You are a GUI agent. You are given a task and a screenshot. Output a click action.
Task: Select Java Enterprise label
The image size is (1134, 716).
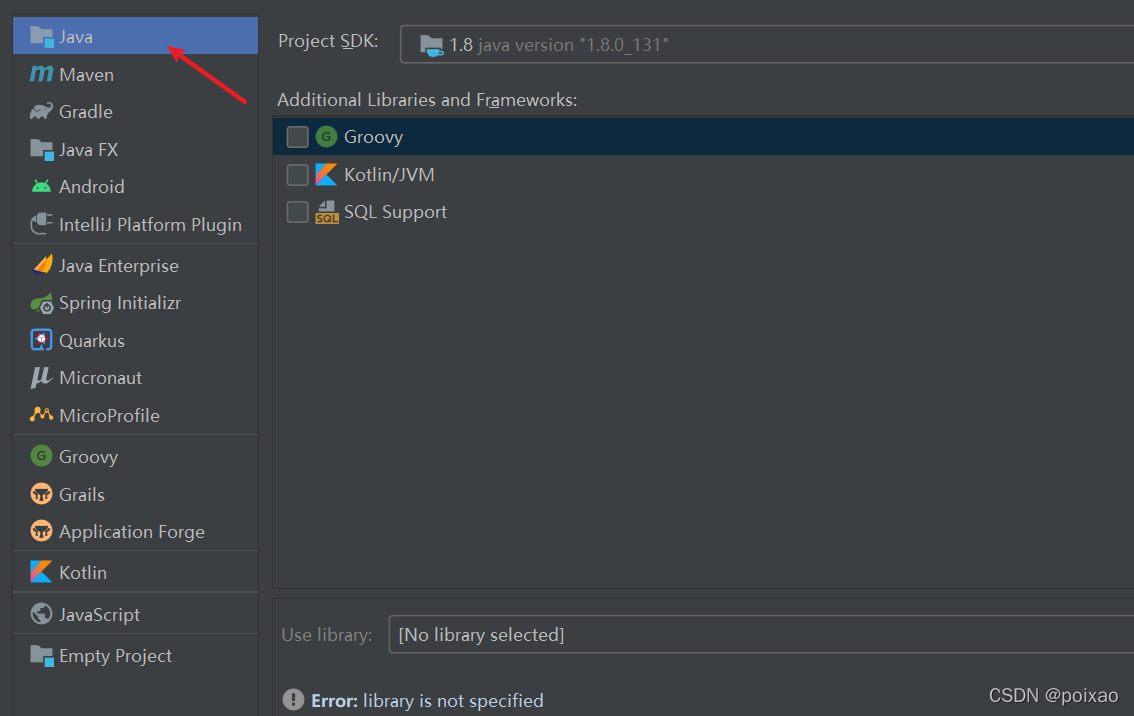click(119, 265)
